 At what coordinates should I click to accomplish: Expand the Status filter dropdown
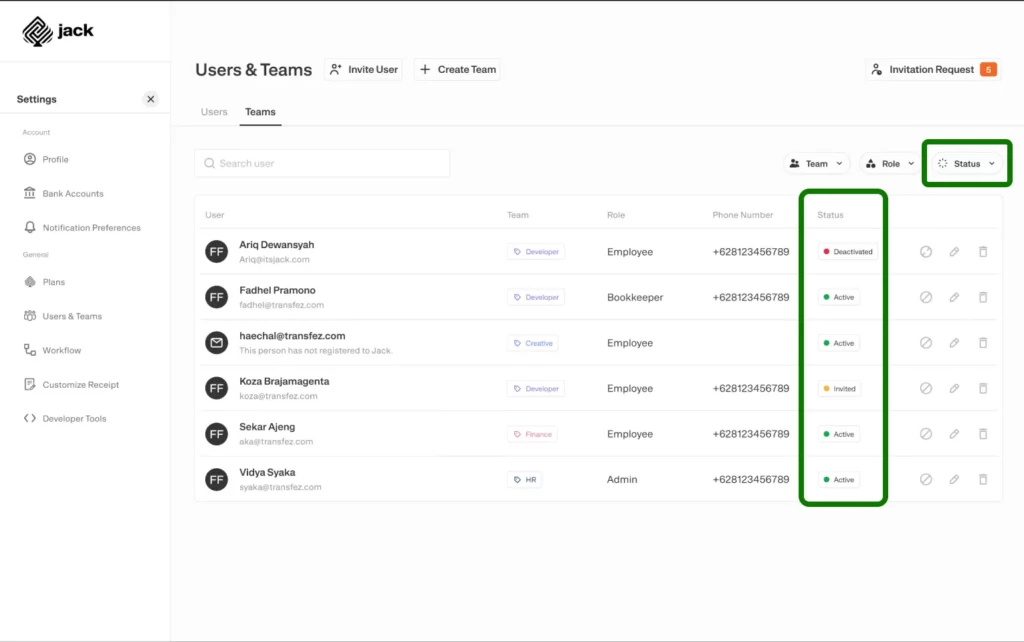(x=967, y=163)
